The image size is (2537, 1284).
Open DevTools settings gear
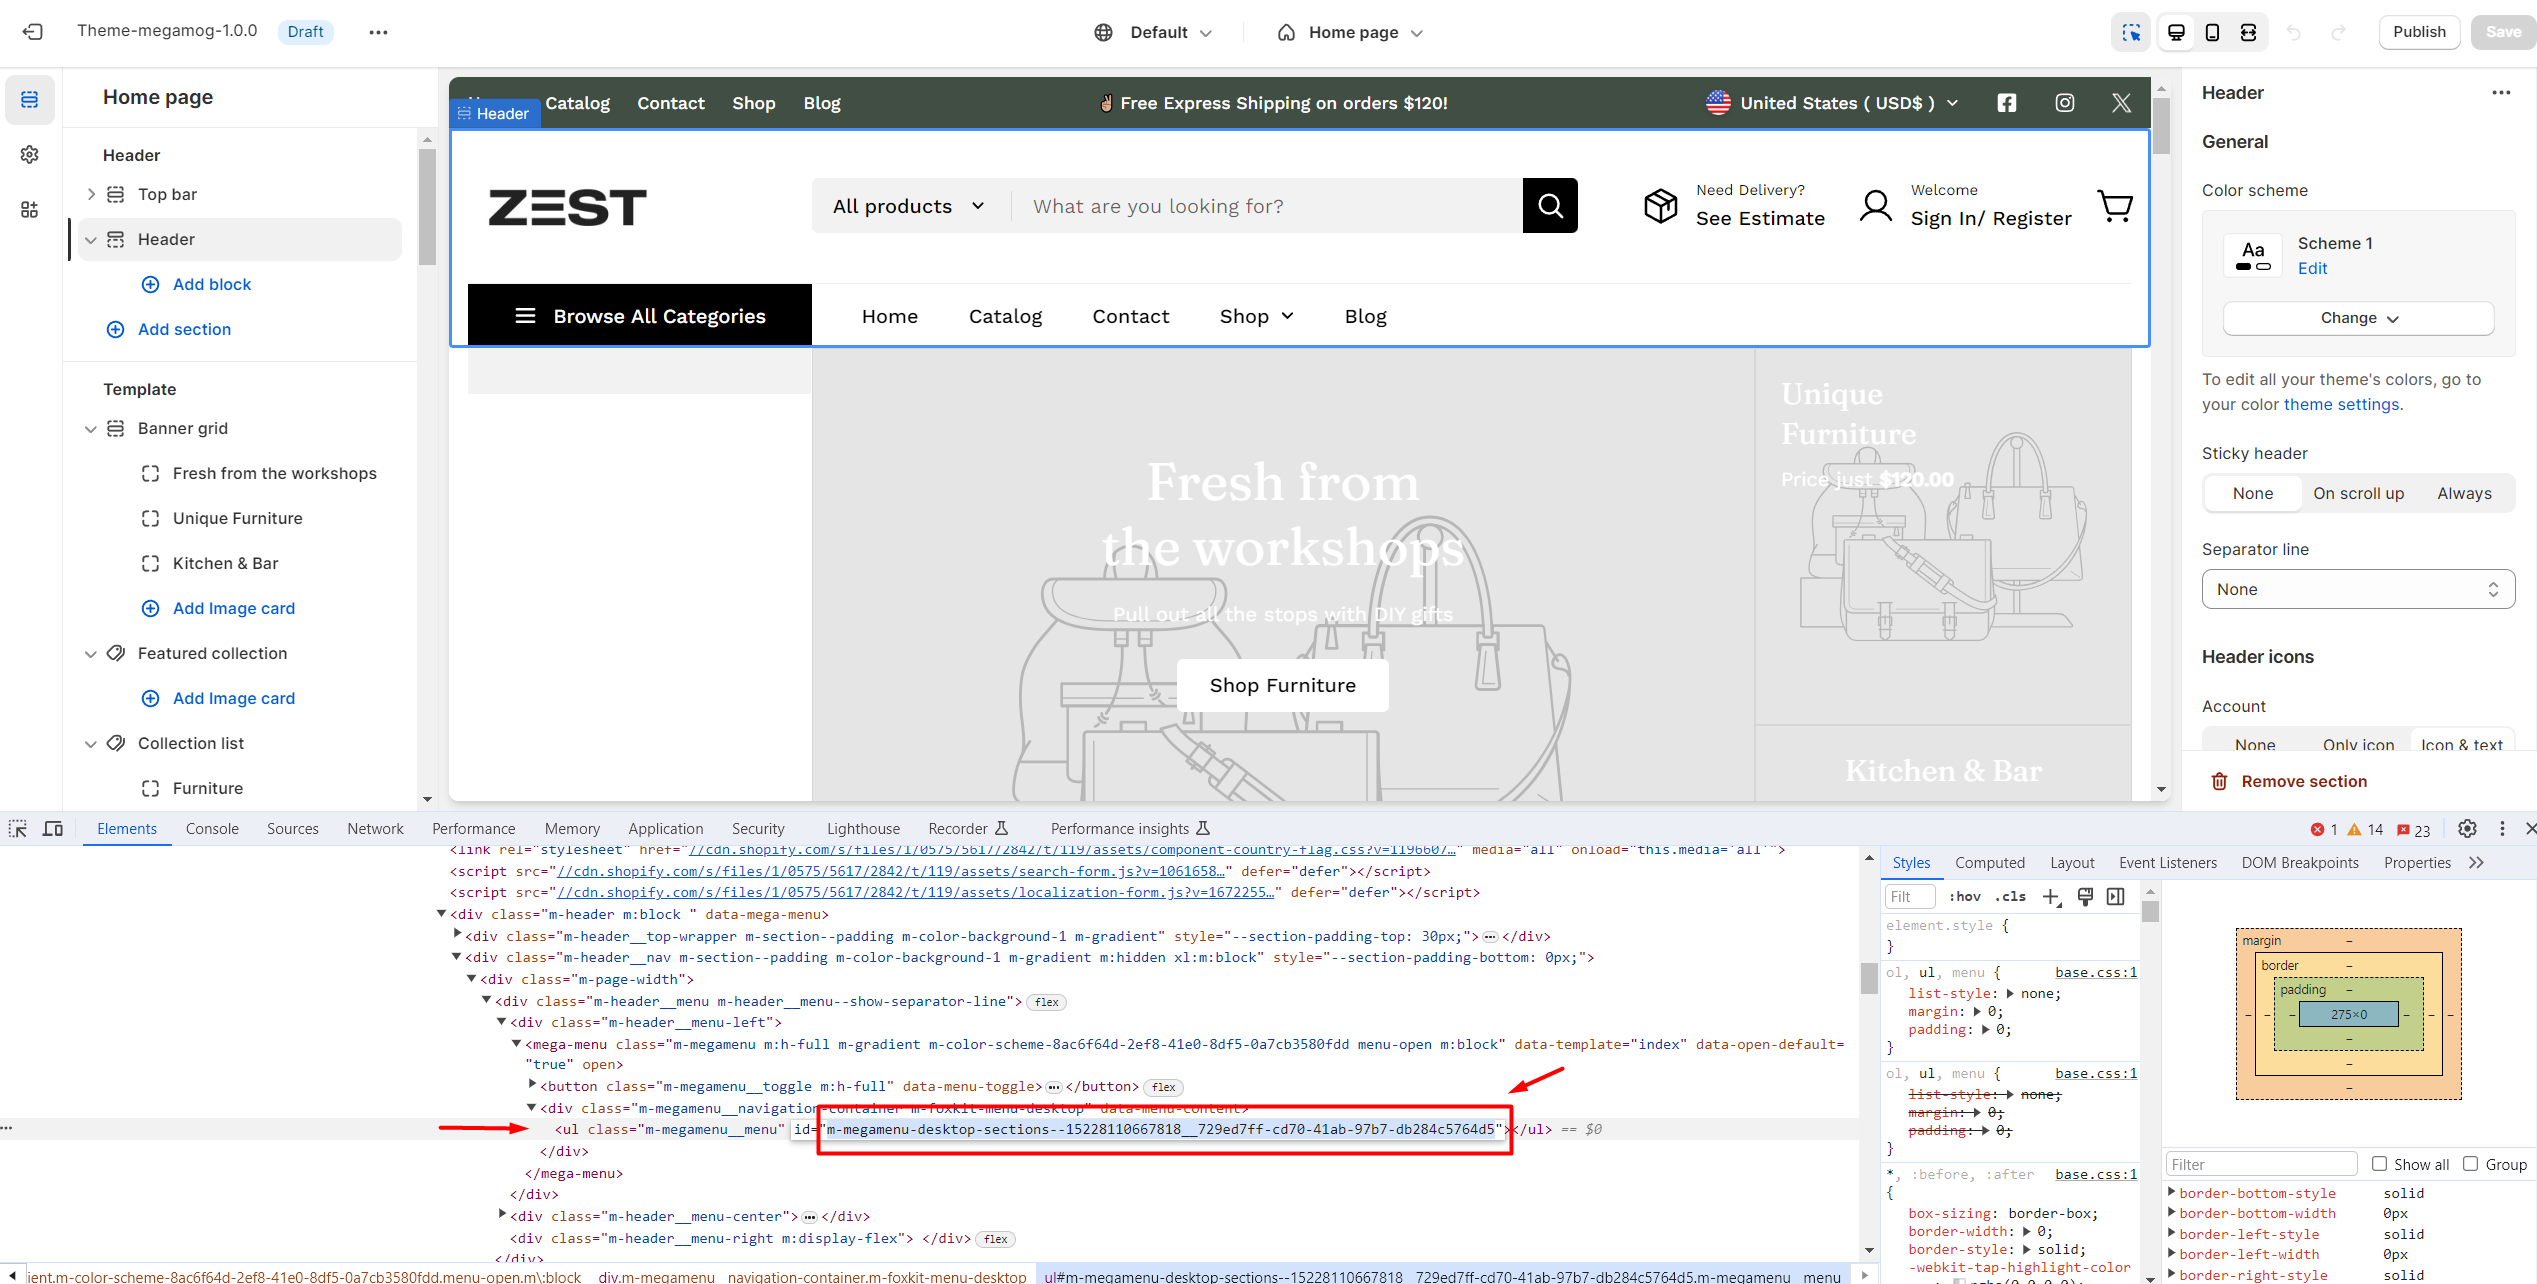pos(2467,828)
